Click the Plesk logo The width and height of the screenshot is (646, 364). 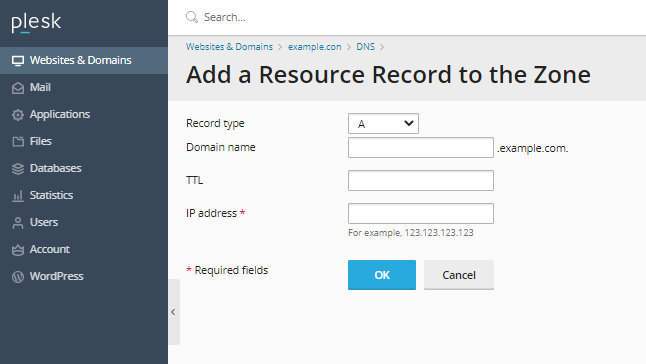click(x=36, y=22)
